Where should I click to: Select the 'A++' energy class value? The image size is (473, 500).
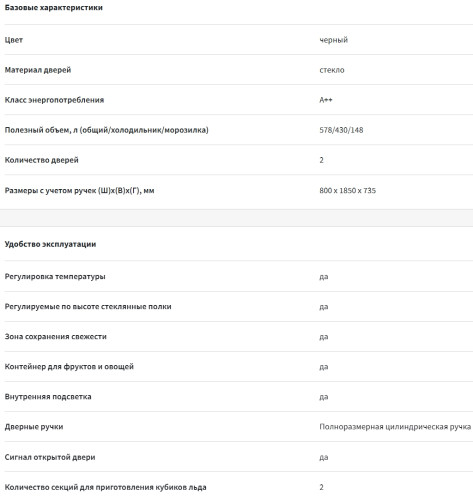[326, 100]
